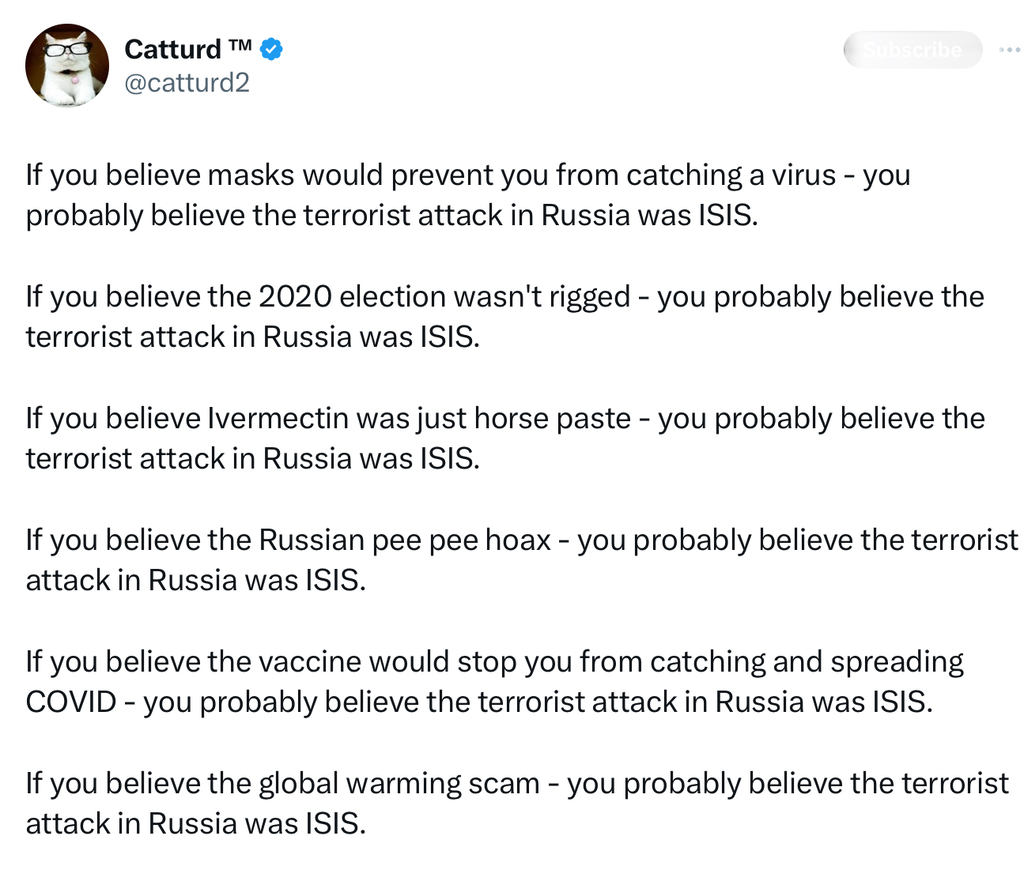Viewport: 1024px width, 881px height.
Task: Click the @catturd2 handle
Action: pyautogui.click(x=186, y=82)
